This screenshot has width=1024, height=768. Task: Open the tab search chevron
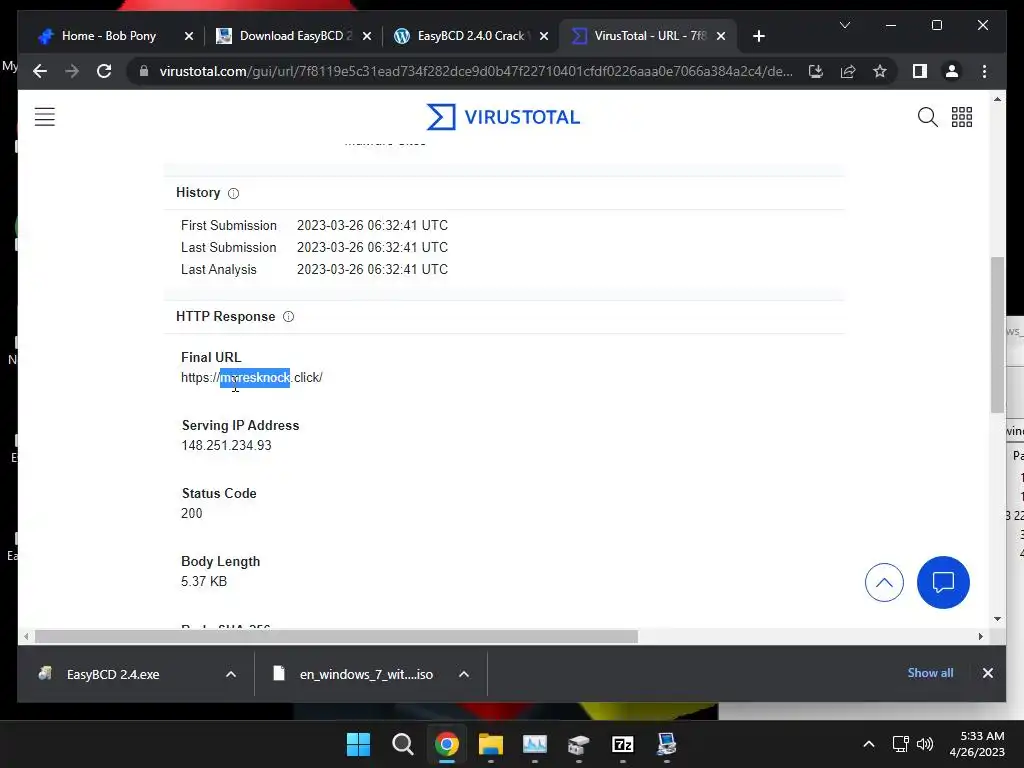point(844,25)
